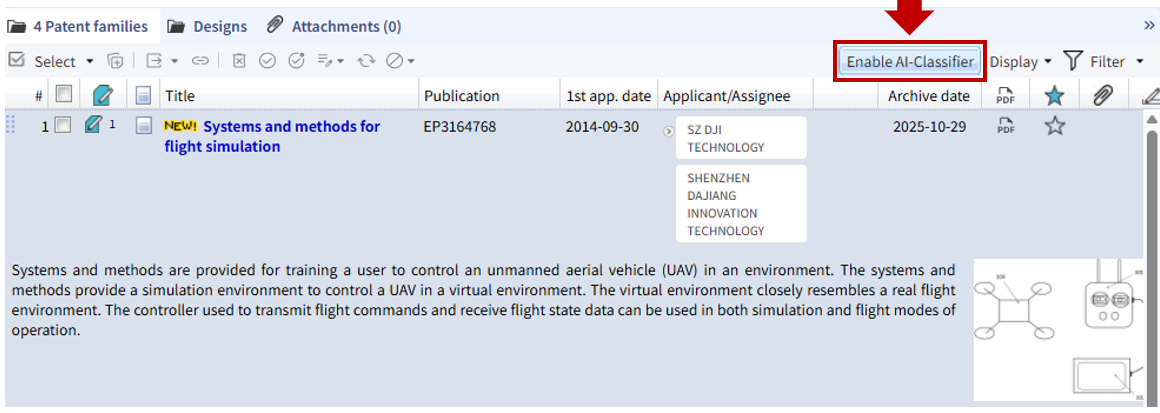Image resolution: width=1160 pixels, height=413 pixels.
Task: Click the paperclip attachment column header
Action: click(x=1103, y=96)
